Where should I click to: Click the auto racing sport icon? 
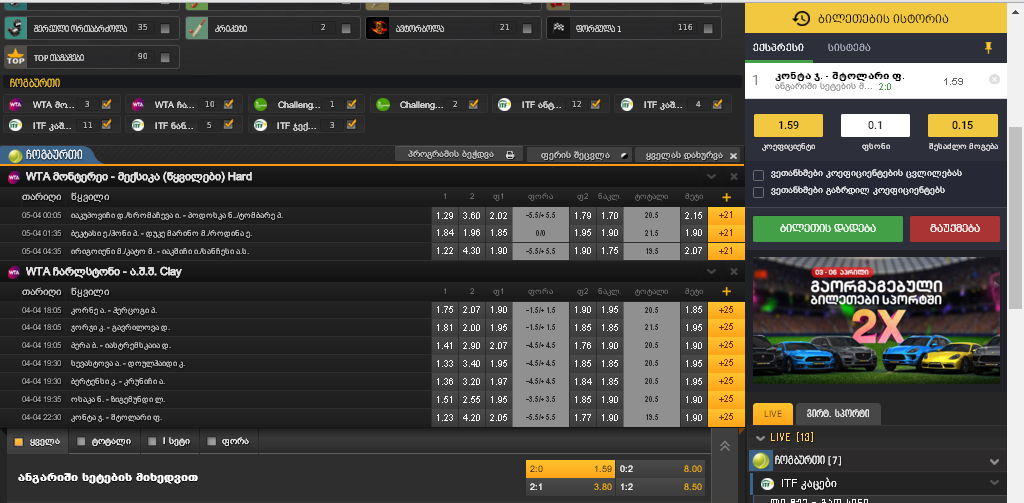pyautogui.click(x=377, y=28)
